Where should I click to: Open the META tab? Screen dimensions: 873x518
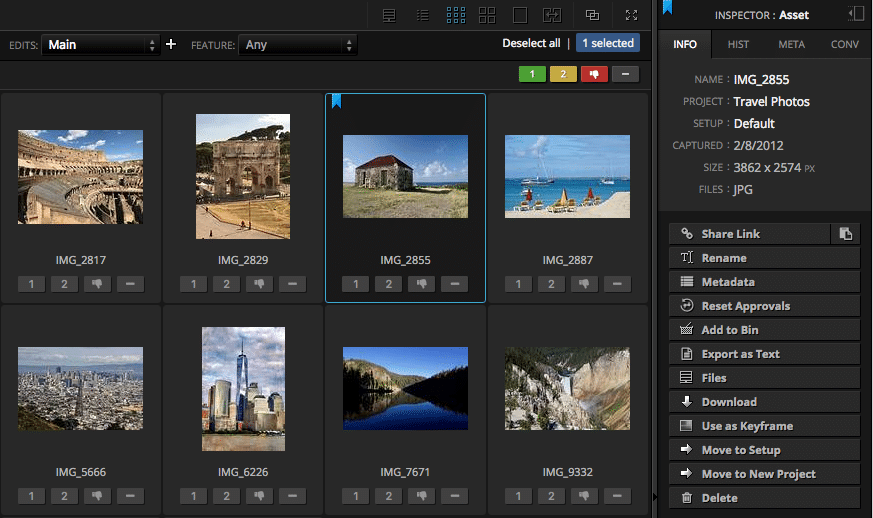(x=791, y=44)
